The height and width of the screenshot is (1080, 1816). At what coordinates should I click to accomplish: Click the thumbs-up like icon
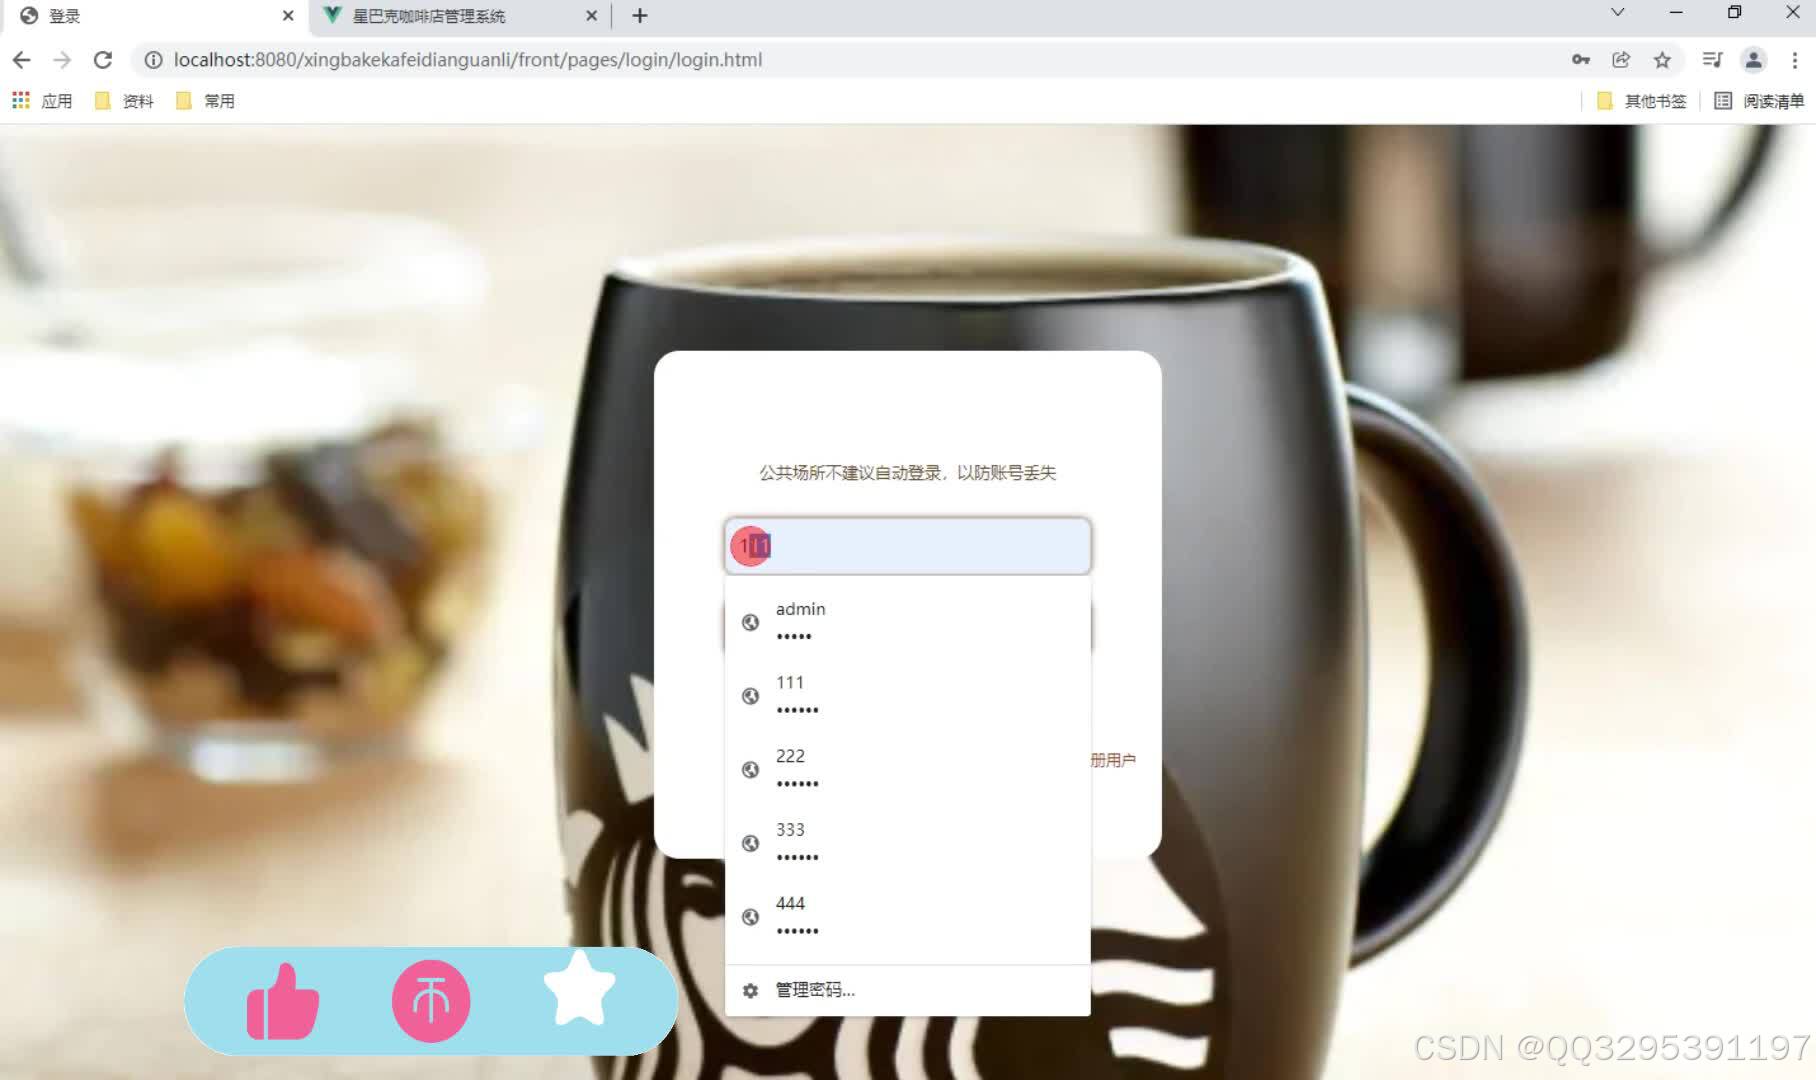coord(283,1001)
